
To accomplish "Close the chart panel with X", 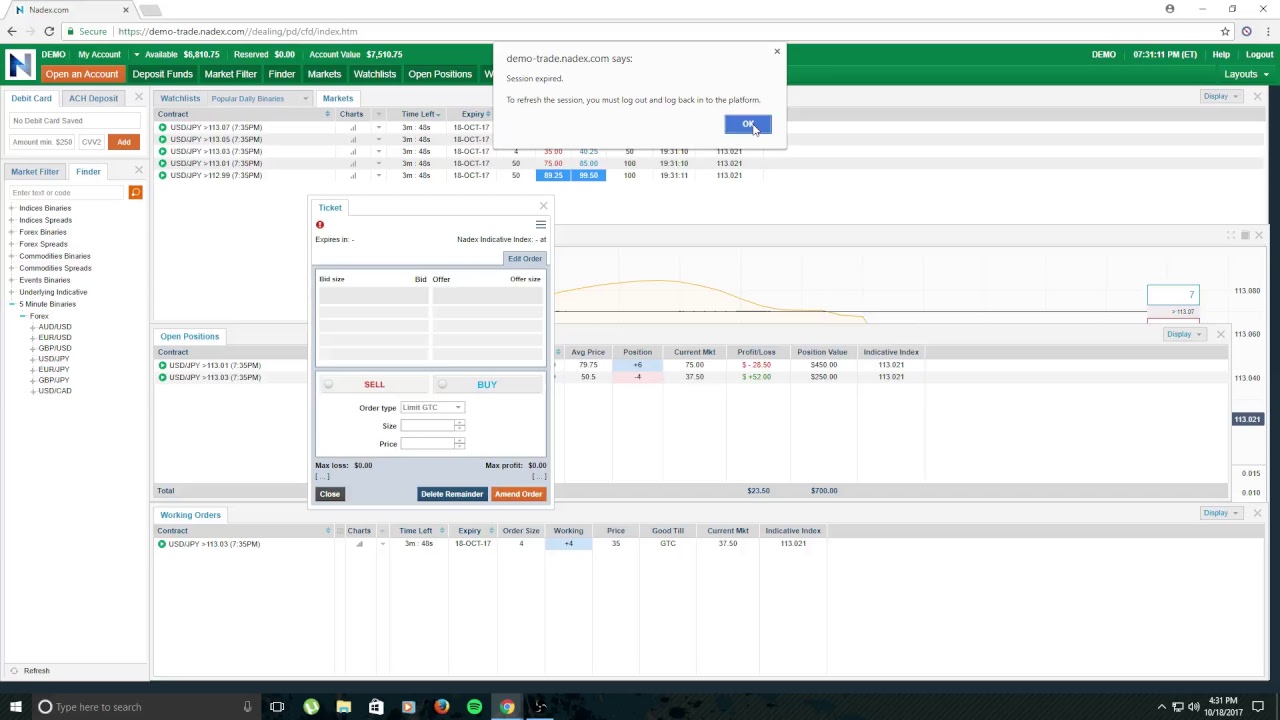I will (1259, 235).
